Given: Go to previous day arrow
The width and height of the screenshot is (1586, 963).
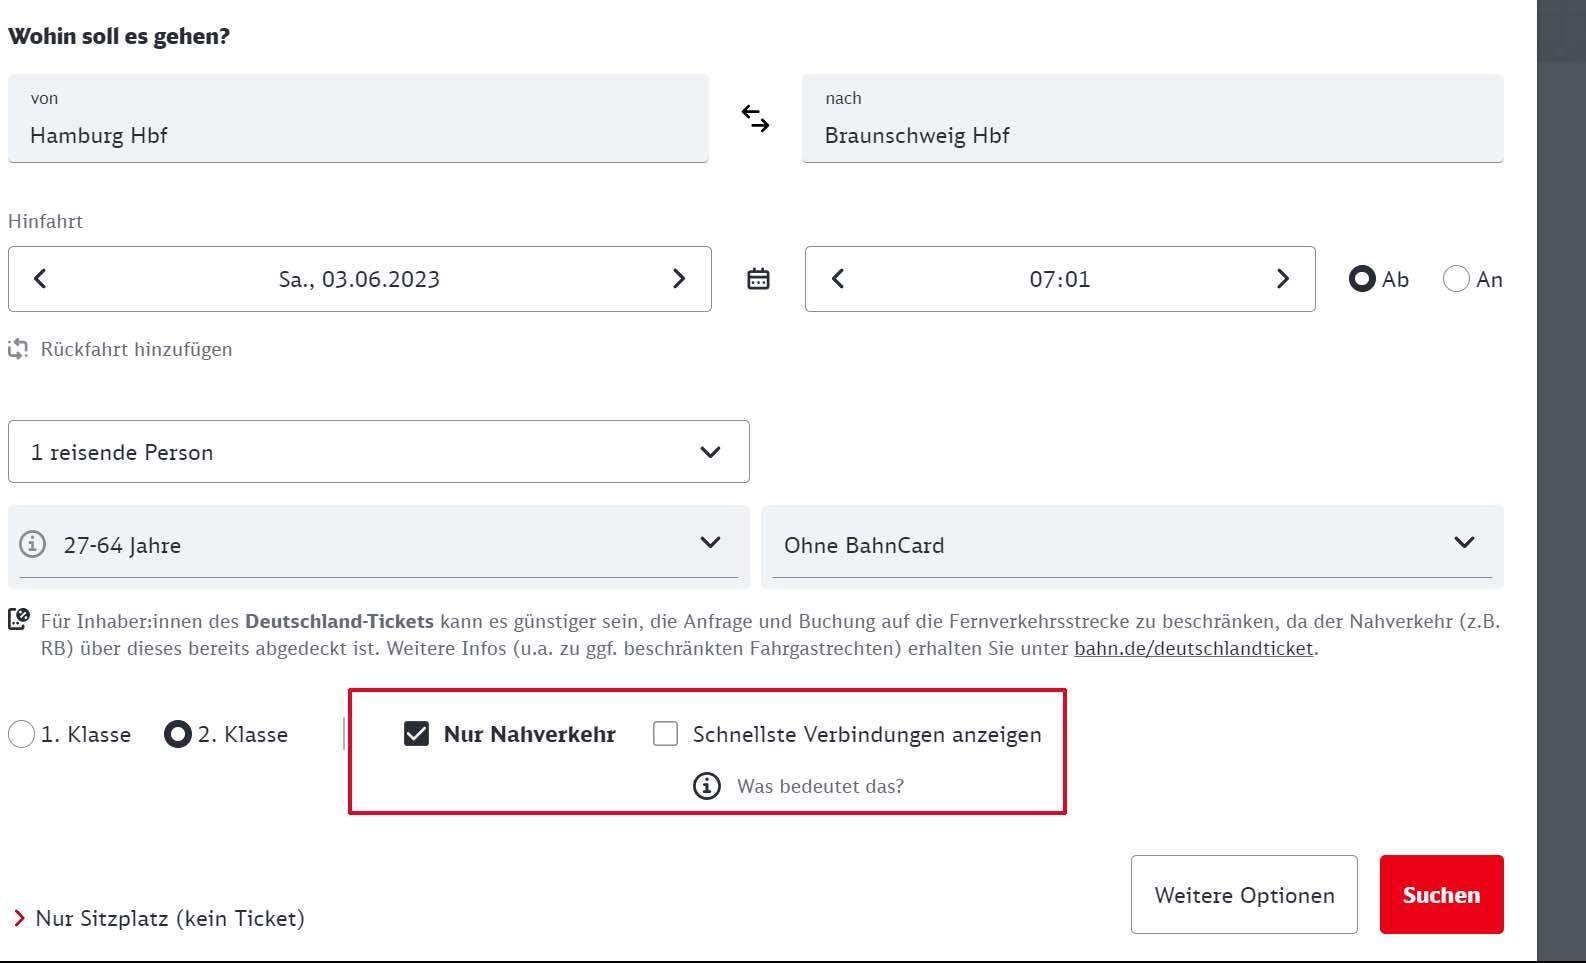Looking at the screenshot, I should (40, 279).
